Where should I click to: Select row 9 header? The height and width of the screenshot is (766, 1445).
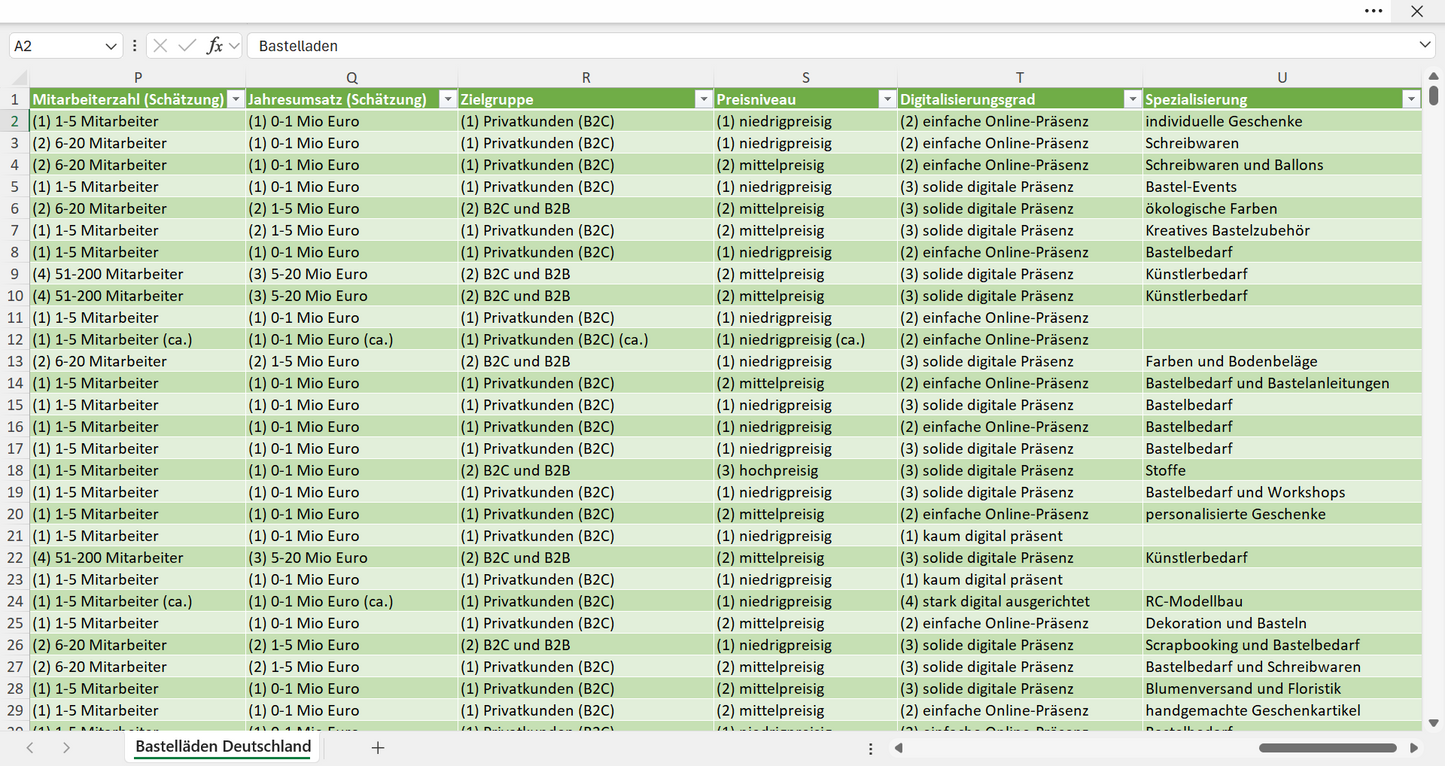[x=15, y=274]
